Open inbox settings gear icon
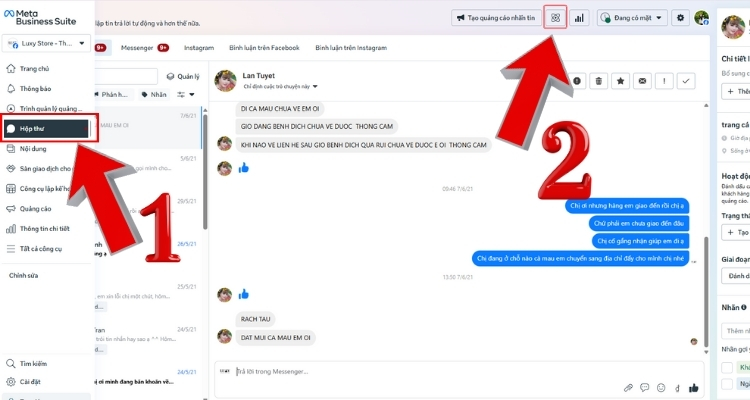 680,18
